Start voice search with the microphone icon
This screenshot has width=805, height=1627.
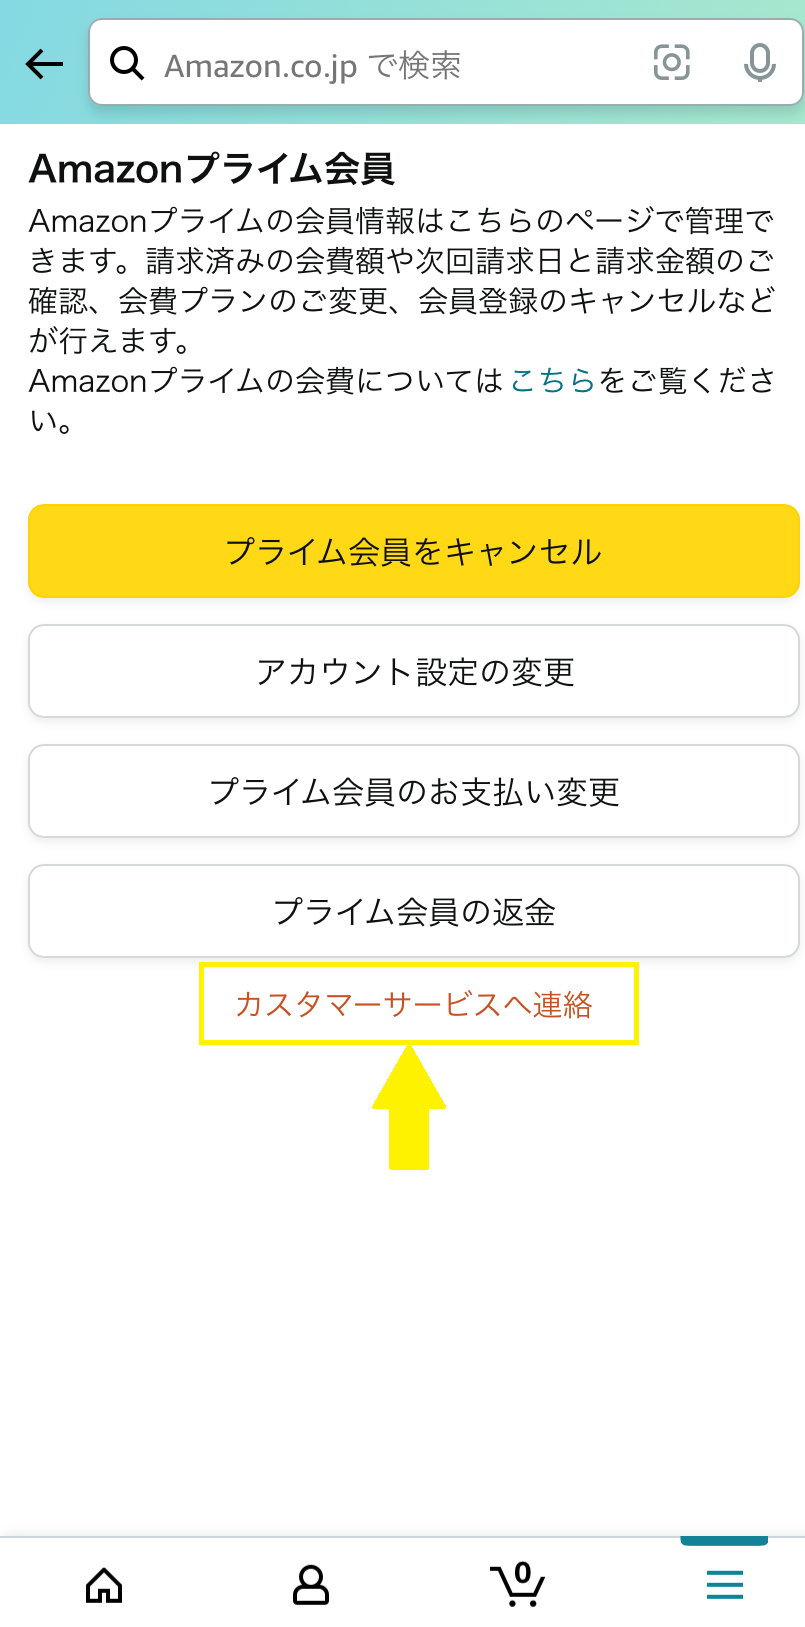click(759, 63)
